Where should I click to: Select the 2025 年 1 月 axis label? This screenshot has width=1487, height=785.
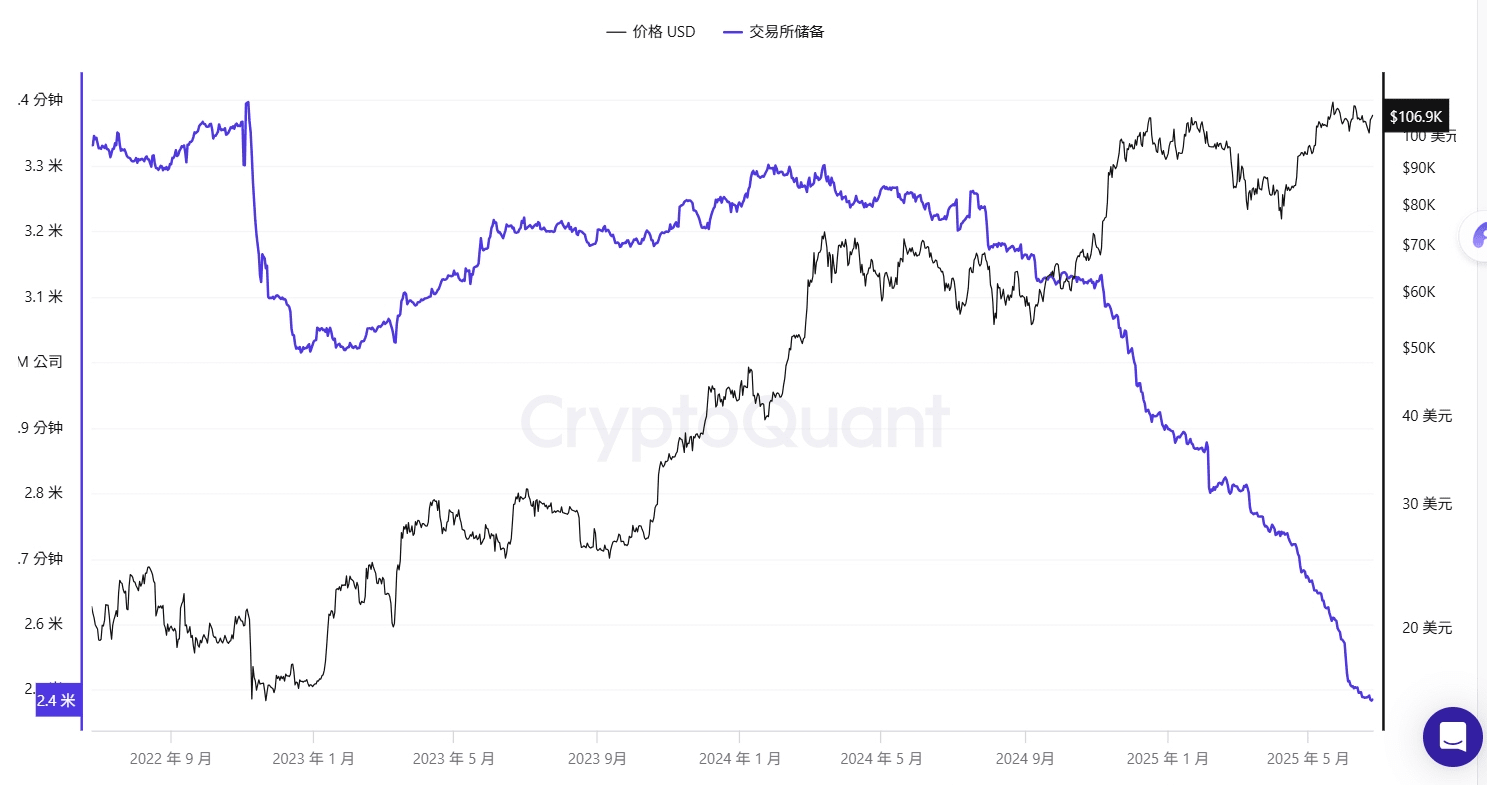click(1167, 758)
